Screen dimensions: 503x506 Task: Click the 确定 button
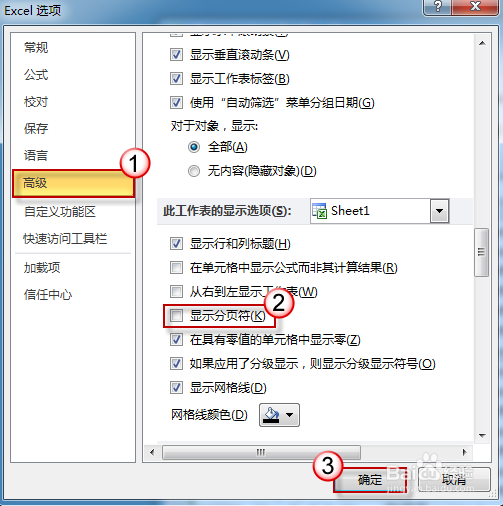click(370, 480)
